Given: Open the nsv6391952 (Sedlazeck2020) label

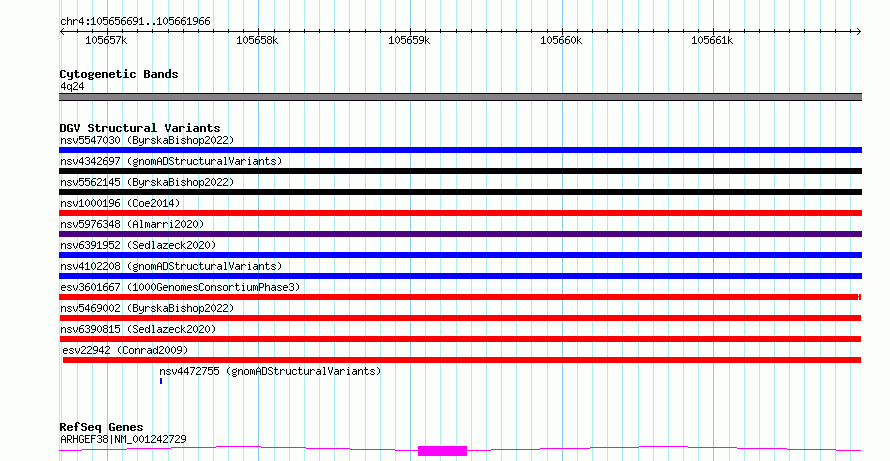Looking at the screenshot, I should coord(138,245).
